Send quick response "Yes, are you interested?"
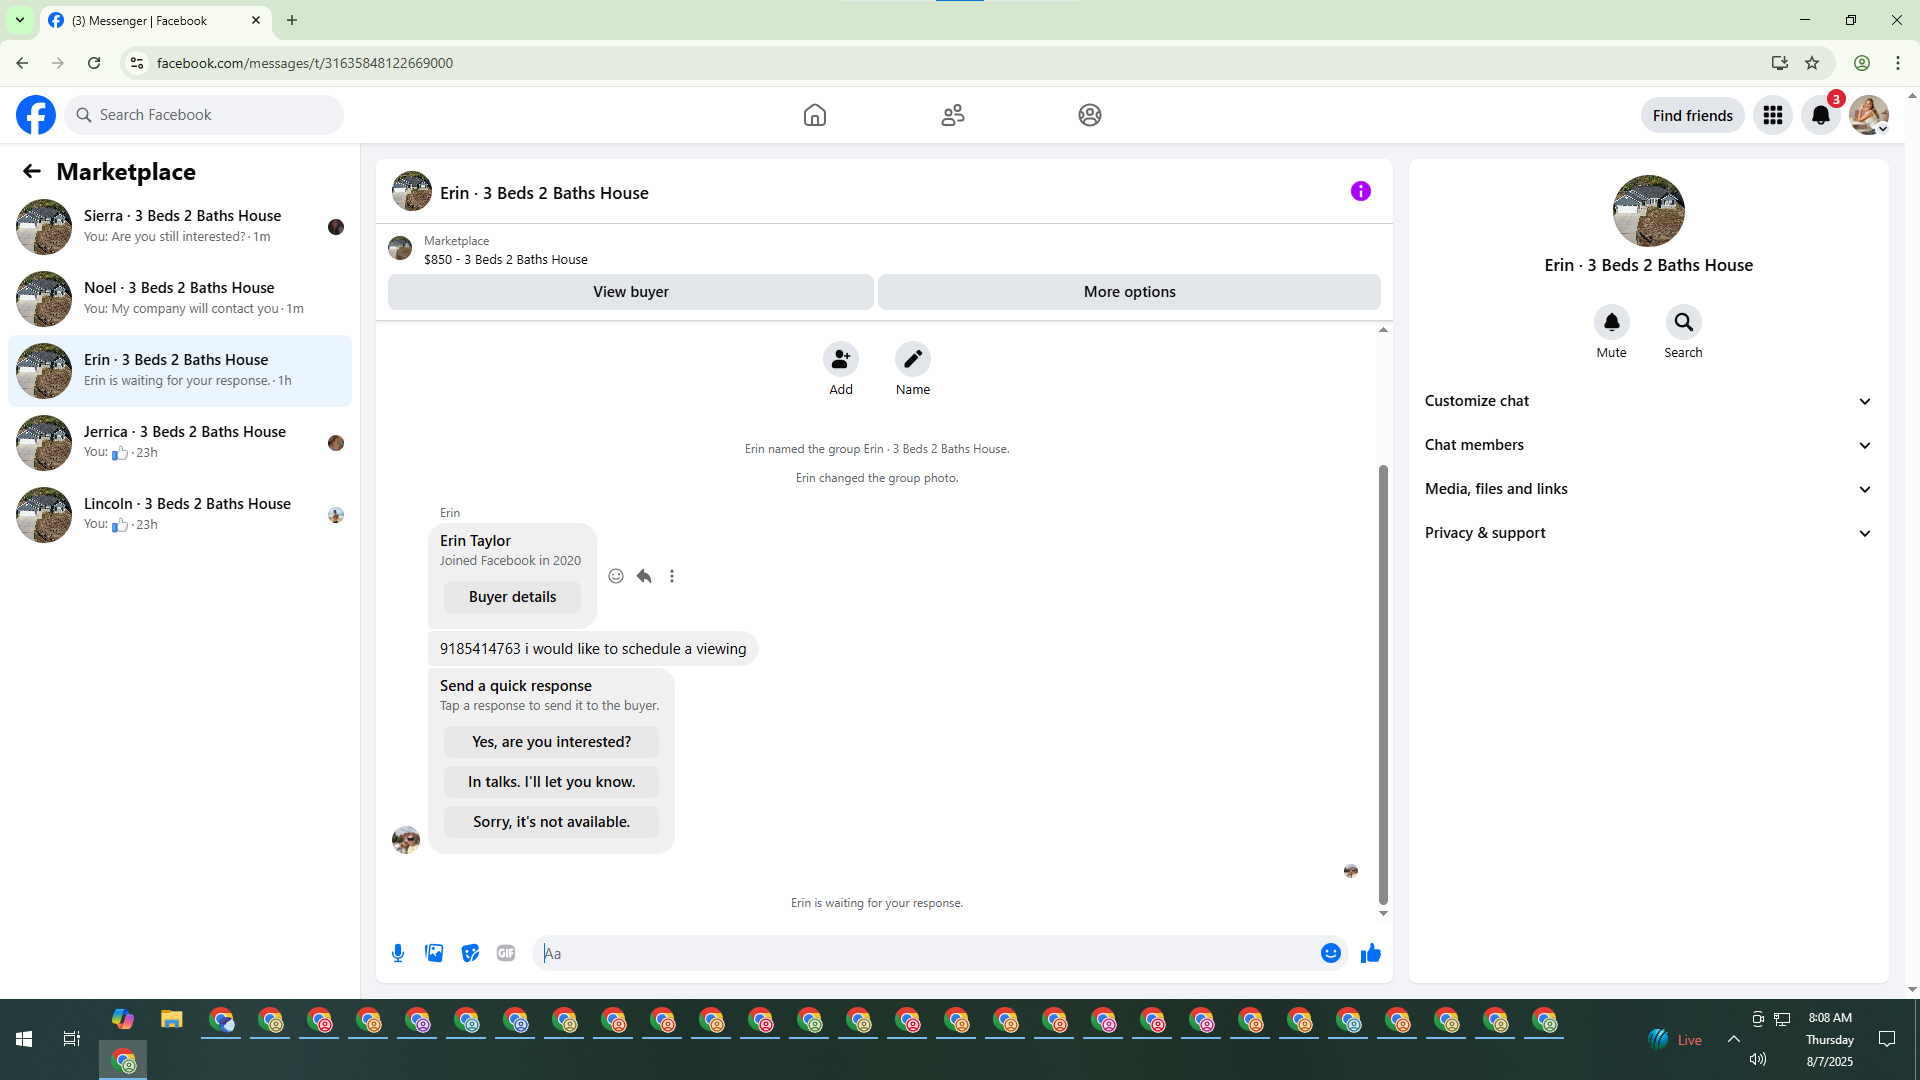This screenshot has width=1920, height=1080. pos(551,742)
